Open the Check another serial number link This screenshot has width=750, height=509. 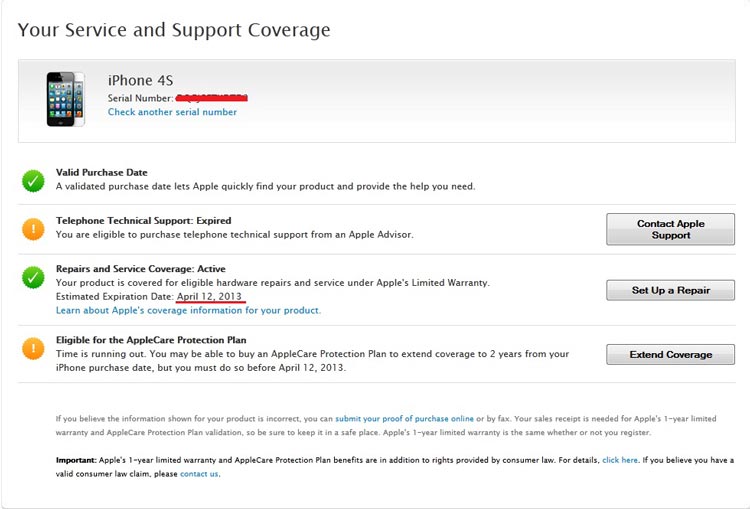(172, 112)
